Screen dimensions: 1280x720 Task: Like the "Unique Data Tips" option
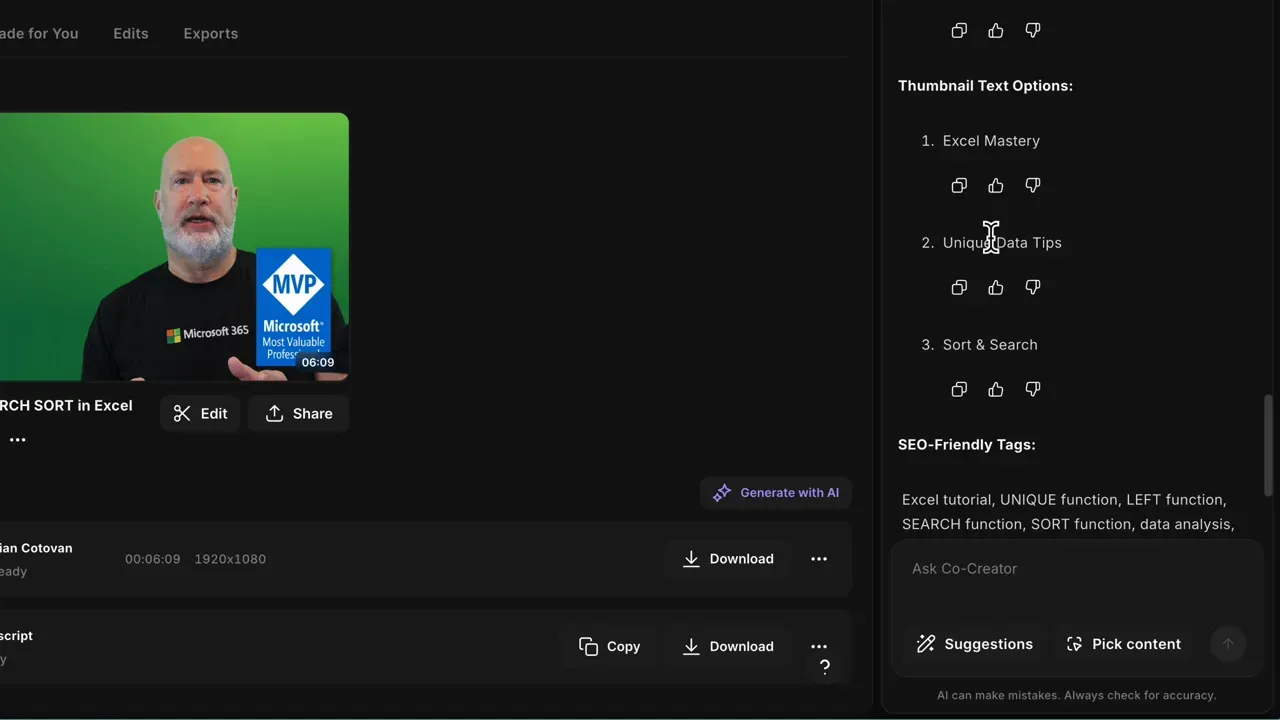coord(996,288)
